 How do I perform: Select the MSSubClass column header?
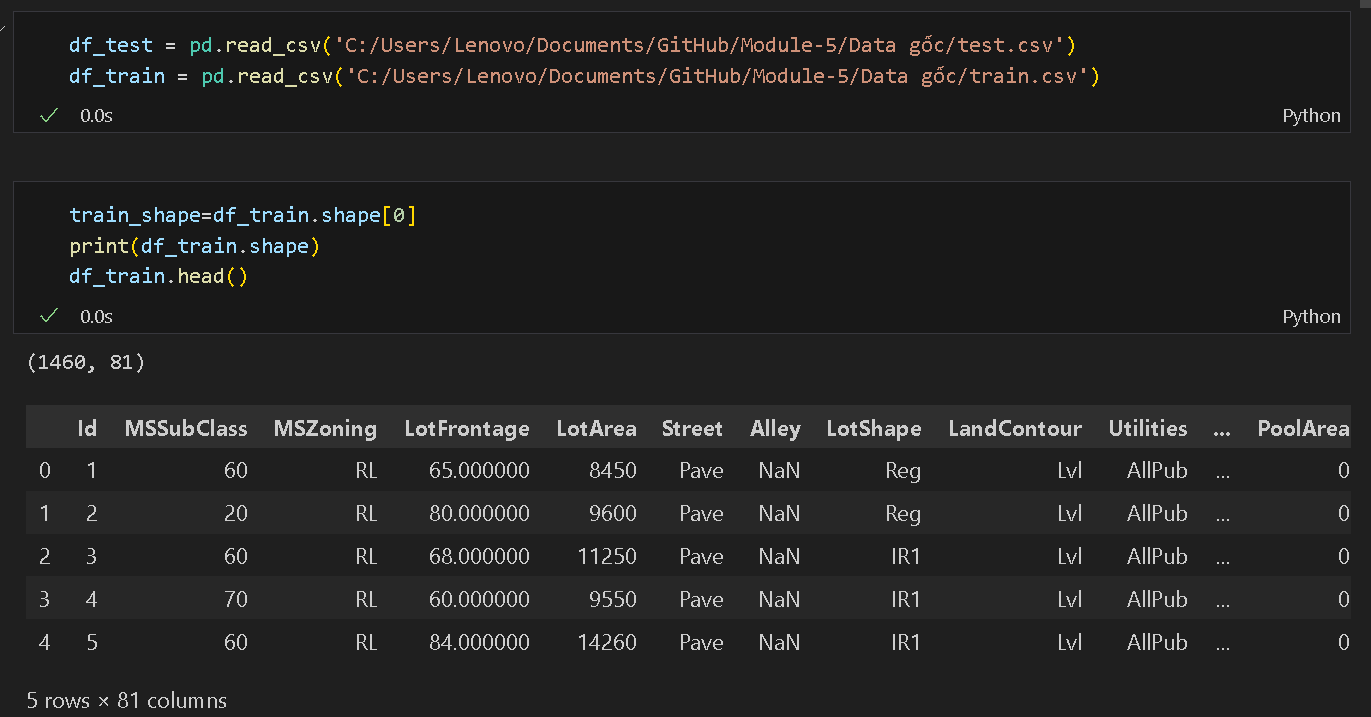click(x=186, y=429)
